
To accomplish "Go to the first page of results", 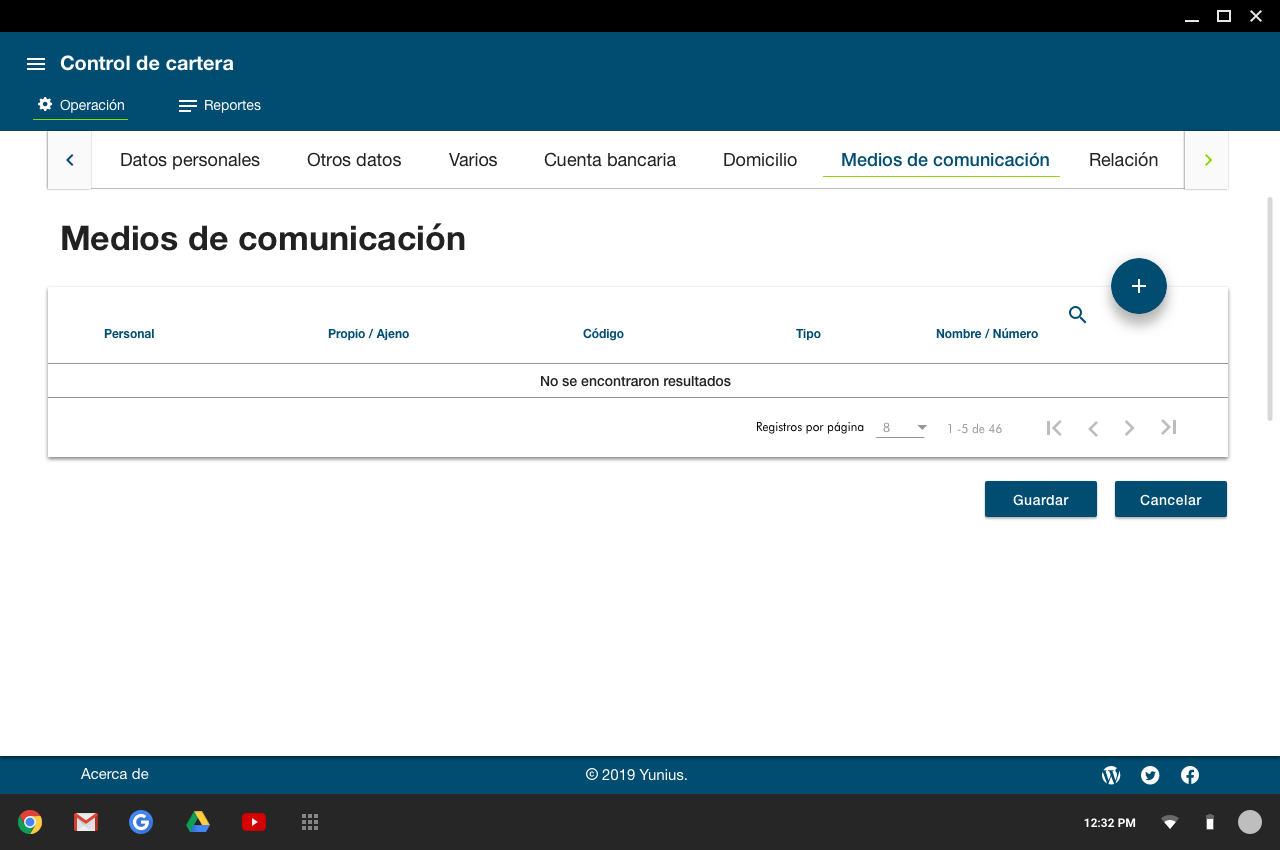I will pyautogui.click(x=1053, y=428).
